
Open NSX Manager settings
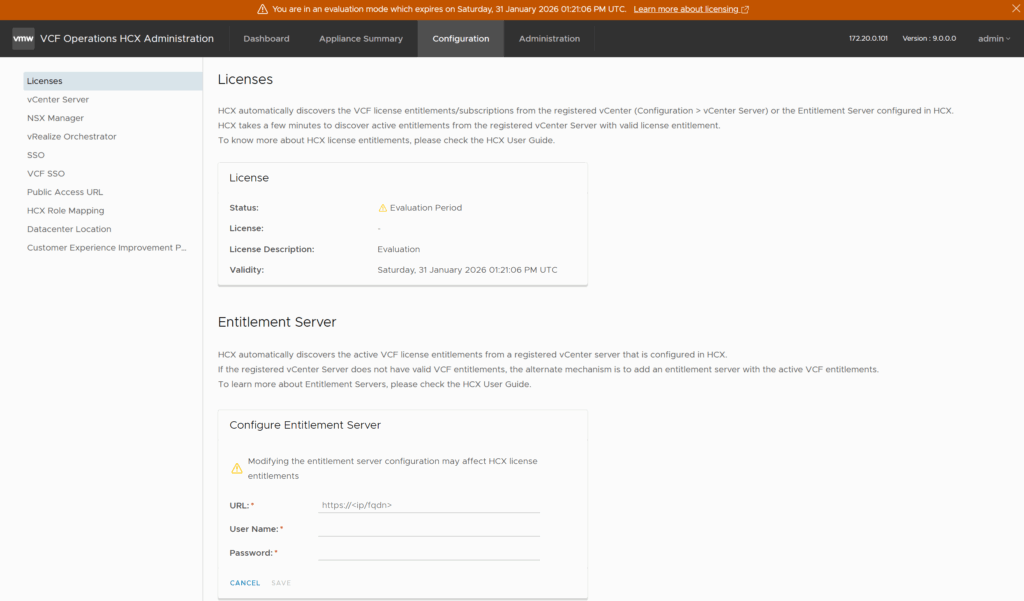pos(55,118)
